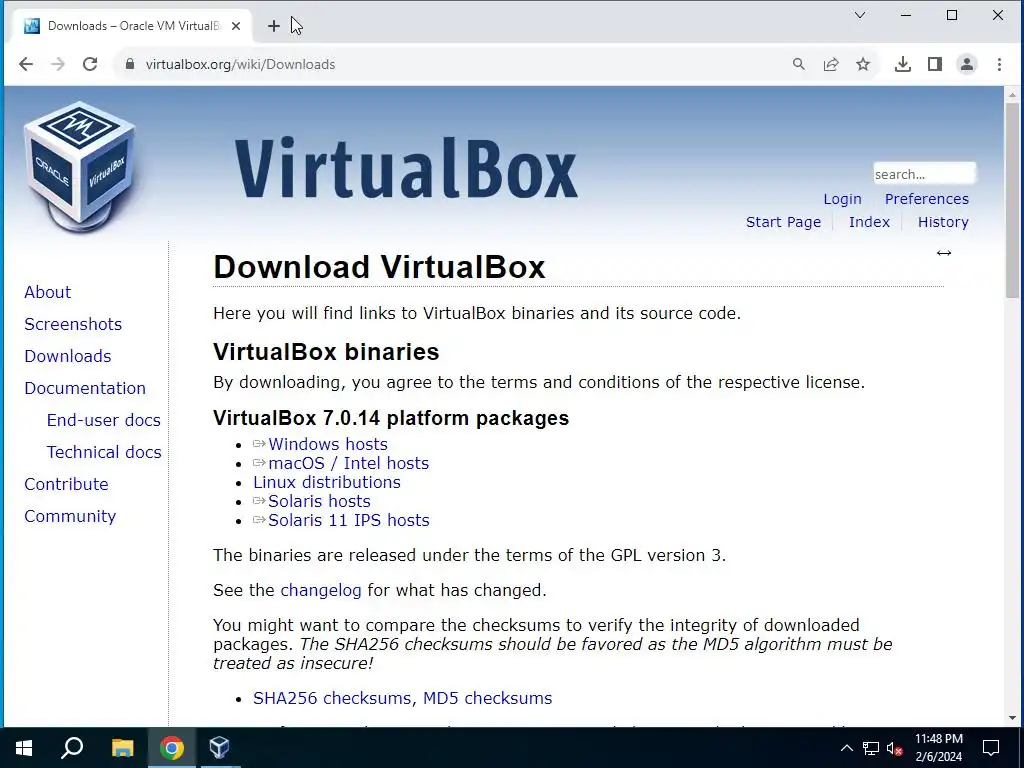Open the History link
The width and height of the screenshot is (1024, 768).
tap(943, 222)
